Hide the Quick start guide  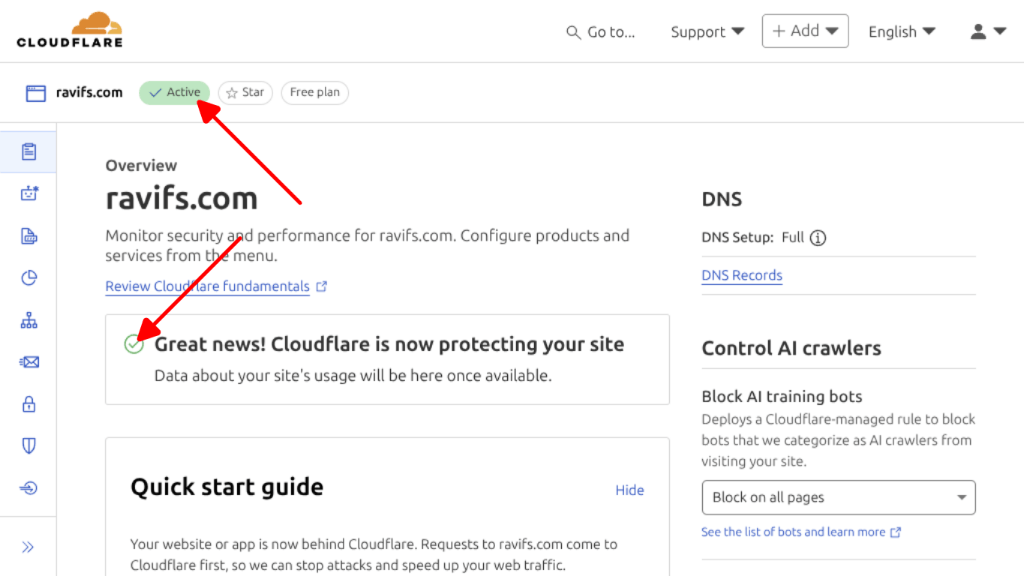coord(629,490)
